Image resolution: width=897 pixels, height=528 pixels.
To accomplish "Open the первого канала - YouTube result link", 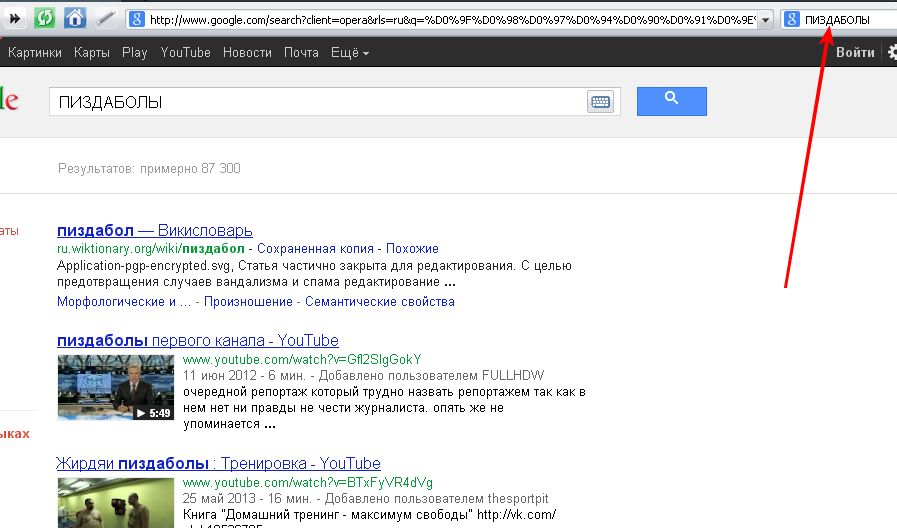I will (x=197, y=340).
